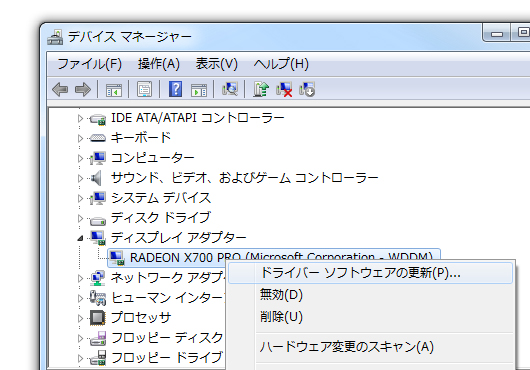
Task: Click the Disable device toolbar icon
Action: pos(307,90)
